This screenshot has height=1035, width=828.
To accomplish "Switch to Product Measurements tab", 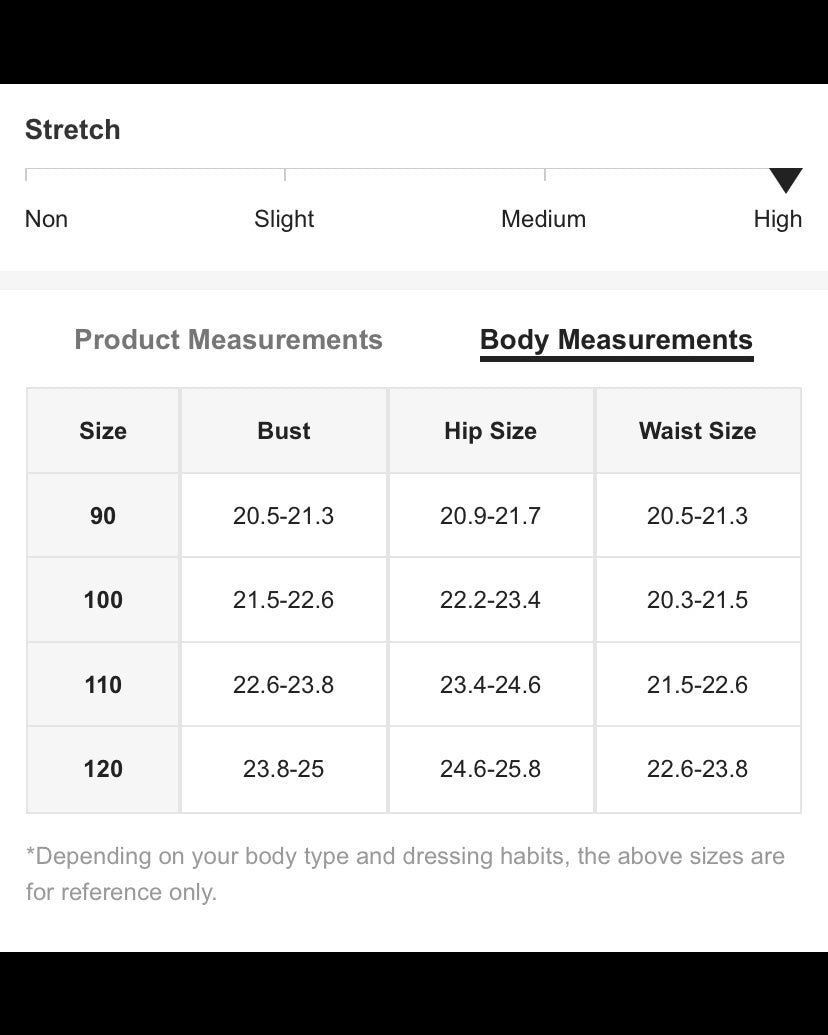I will (228, 340).
